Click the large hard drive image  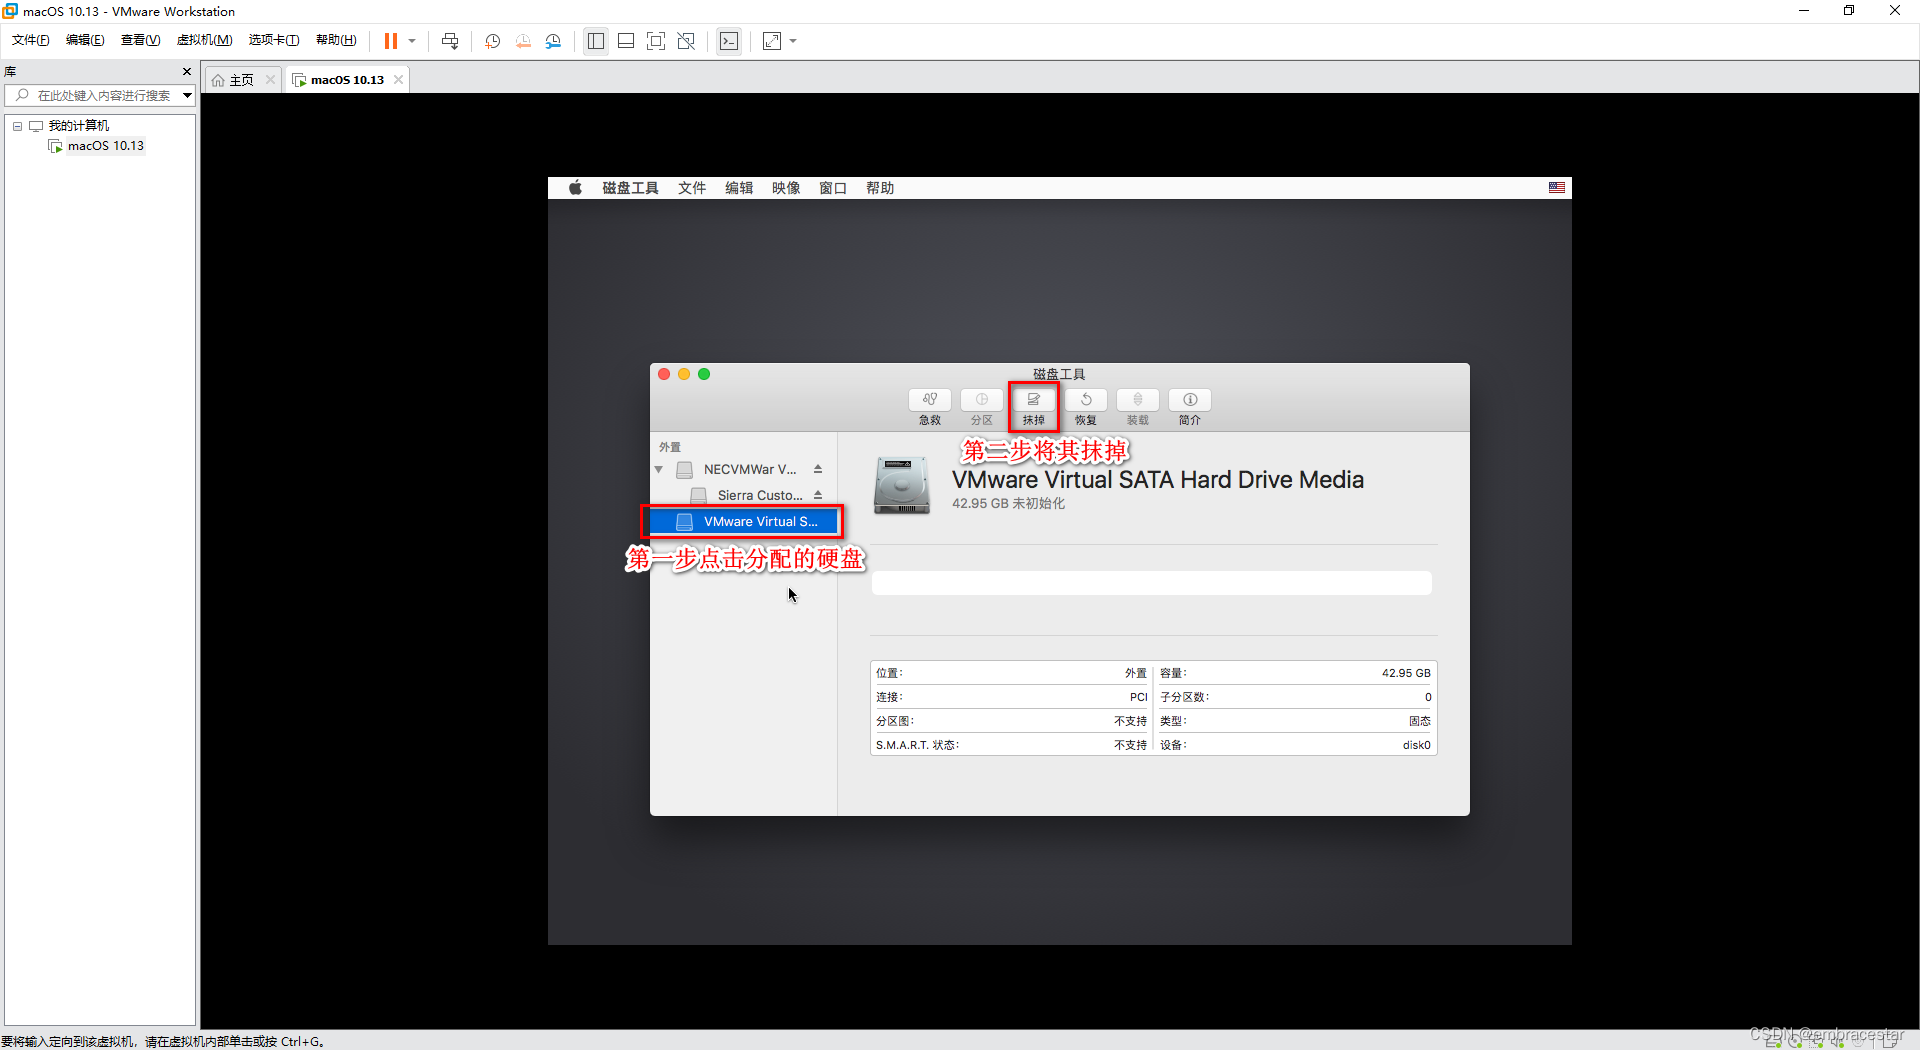tap(901, 486)
